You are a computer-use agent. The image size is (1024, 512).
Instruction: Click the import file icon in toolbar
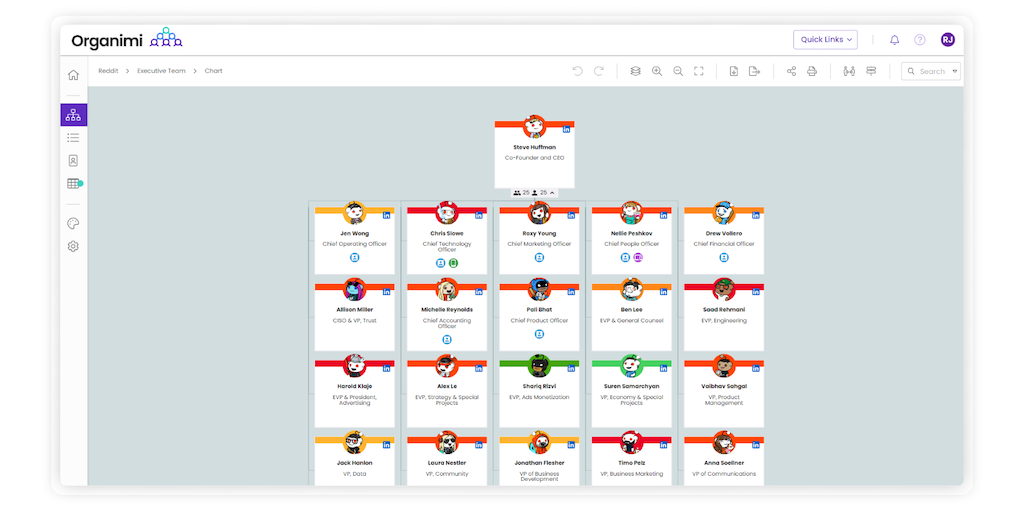coord(733,71)
